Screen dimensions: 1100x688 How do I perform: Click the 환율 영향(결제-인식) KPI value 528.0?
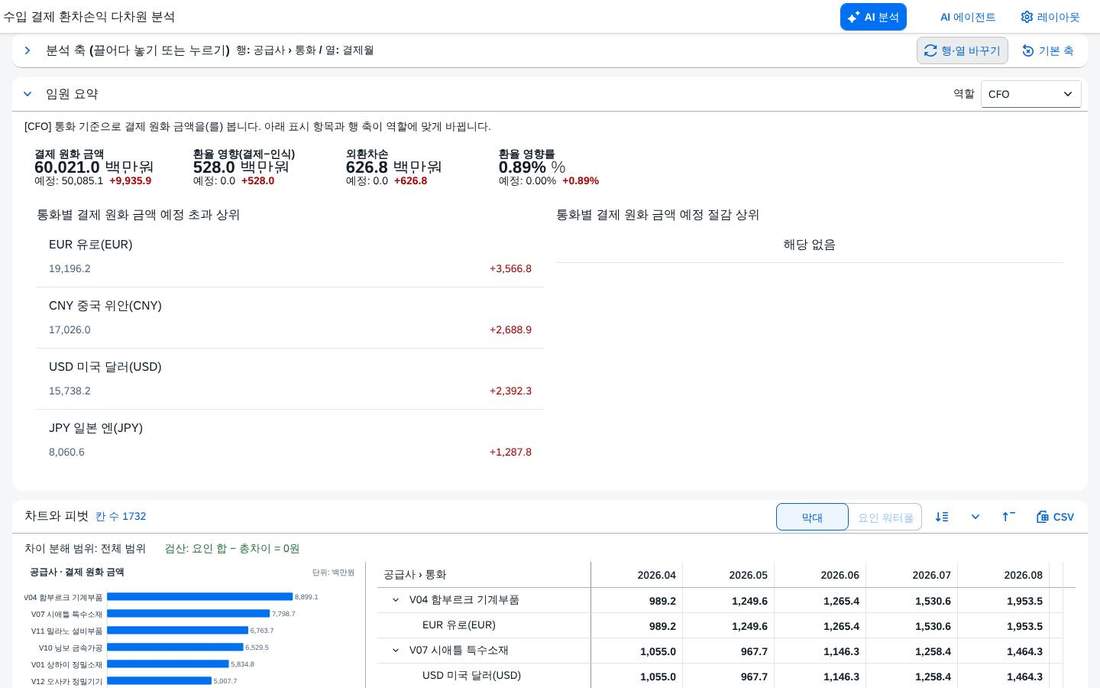tap(214, 167)
